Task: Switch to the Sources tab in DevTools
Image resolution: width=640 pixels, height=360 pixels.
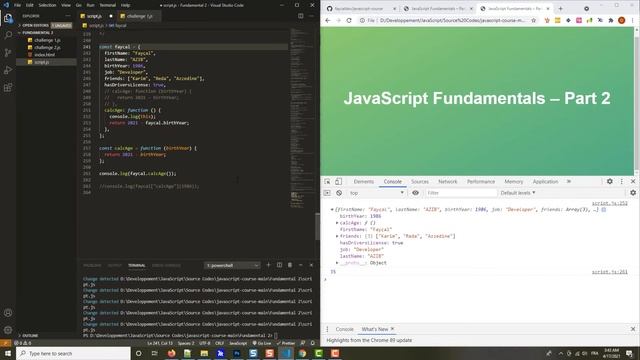Action: click(420, 182)
